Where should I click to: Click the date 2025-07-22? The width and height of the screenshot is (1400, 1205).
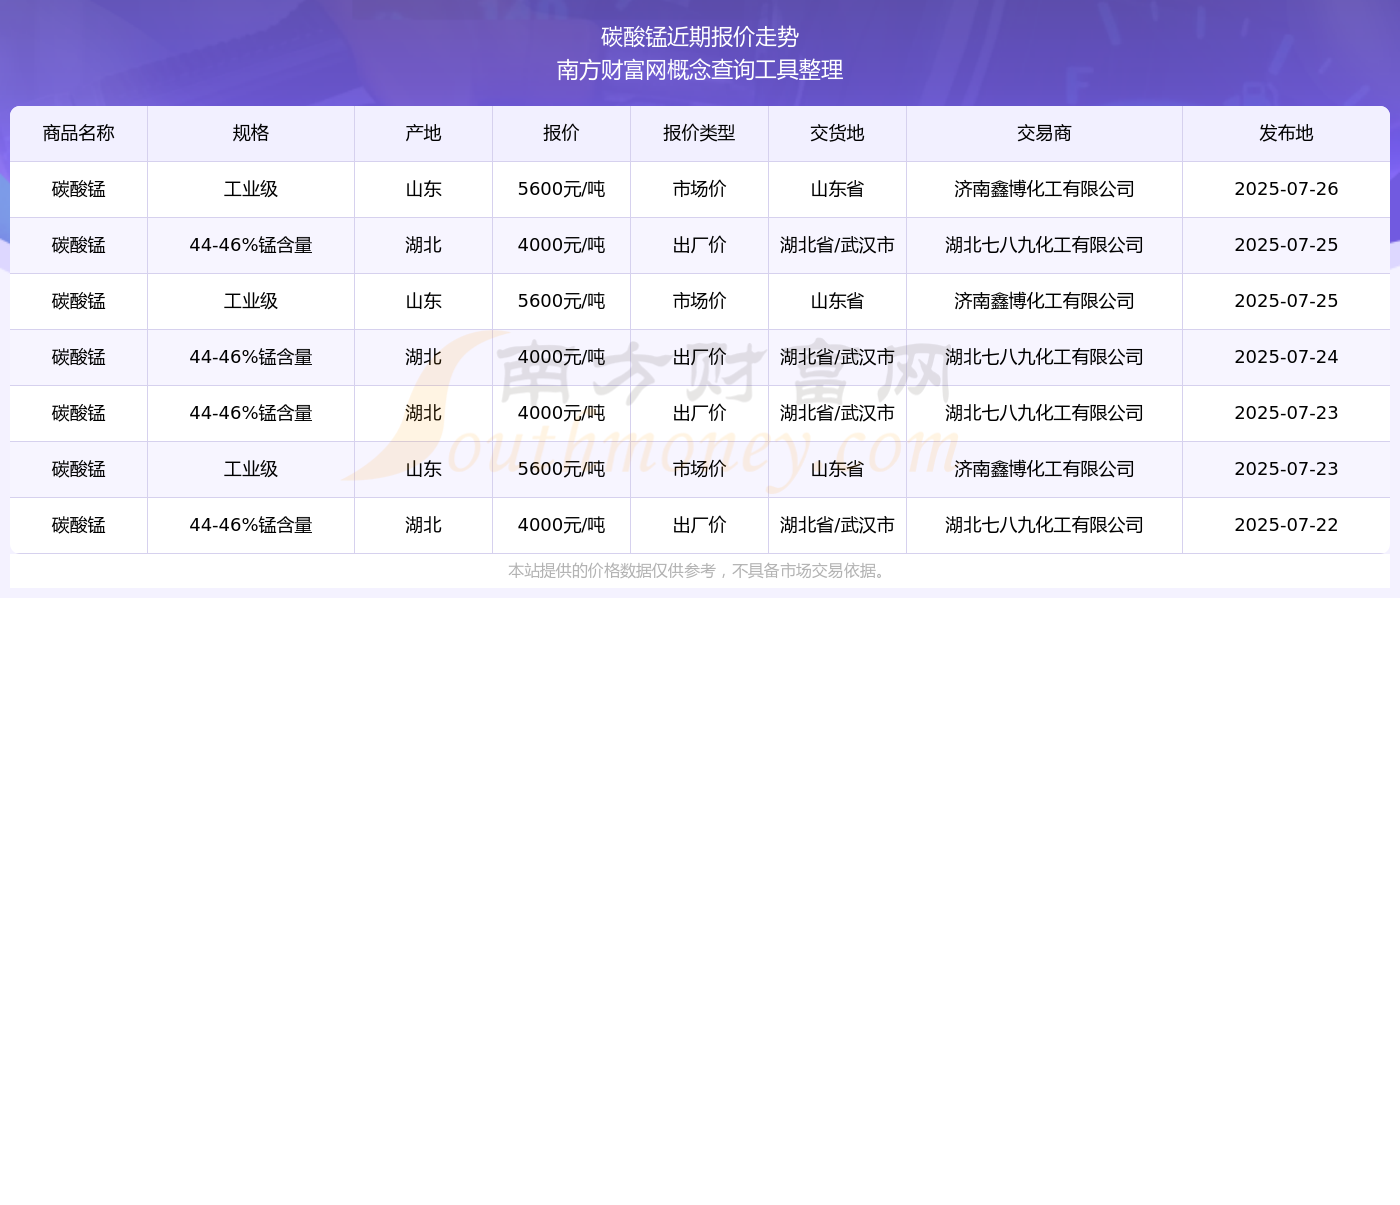(x=1287, y=525)
